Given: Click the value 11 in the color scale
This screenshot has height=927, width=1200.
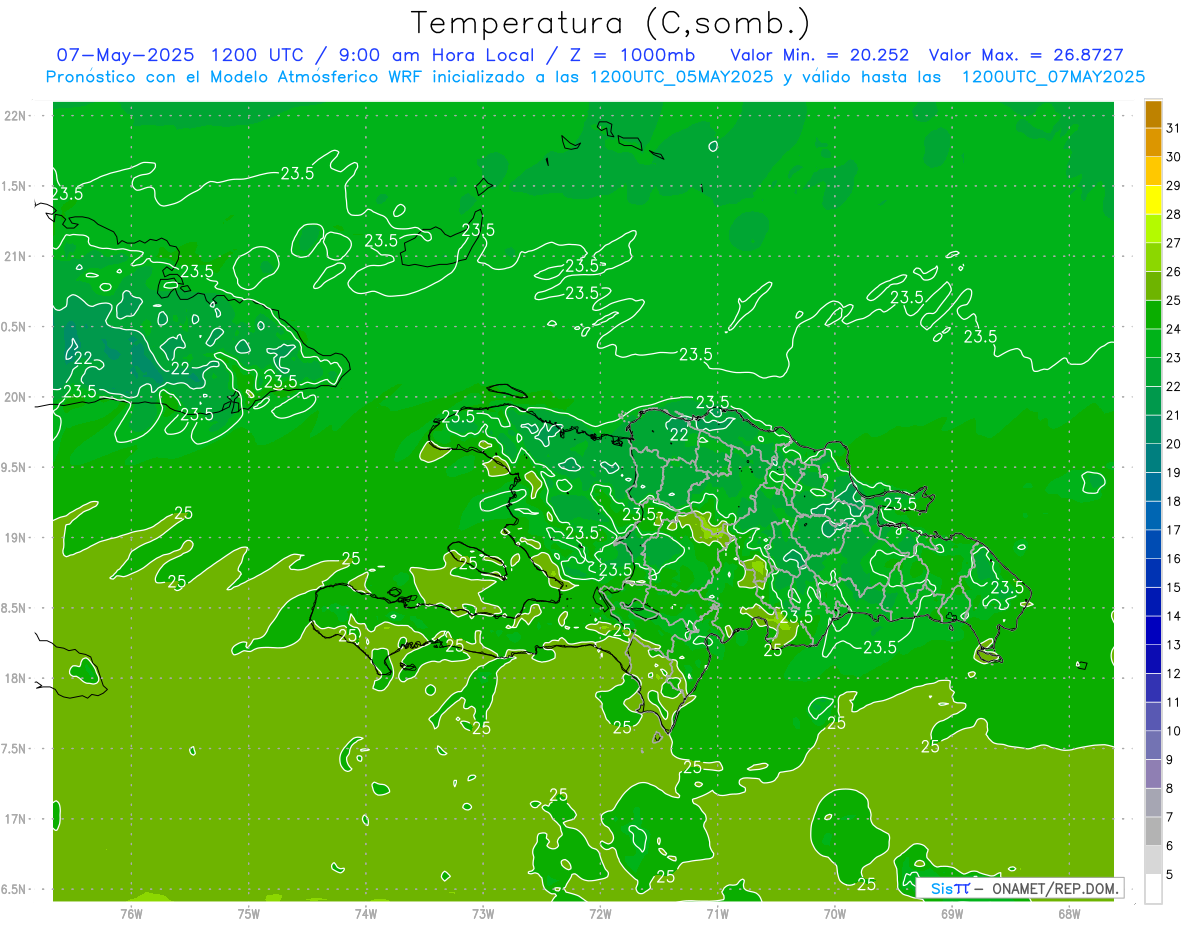Looking at the screenshot, I should [x=1174, y=702].
